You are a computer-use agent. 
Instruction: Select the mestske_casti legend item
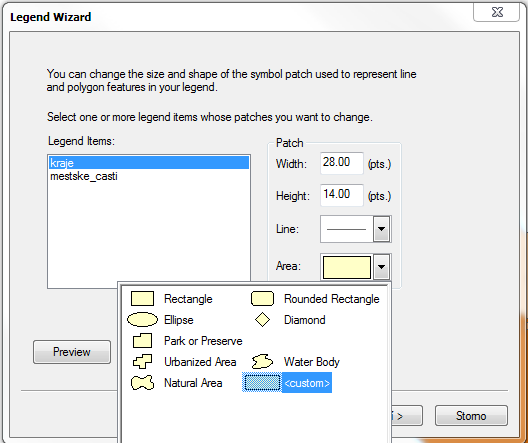pyautogui.click(x=149, y=176)
